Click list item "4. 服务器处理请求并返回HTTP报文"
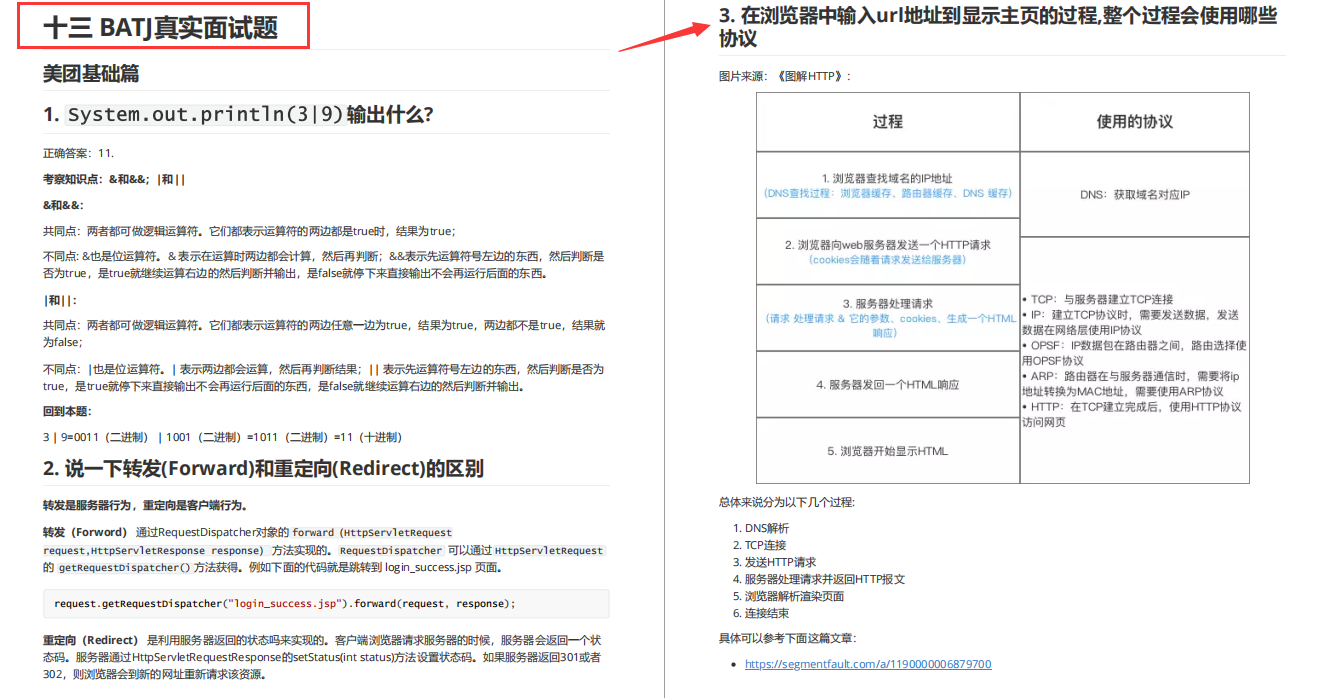 point(819,579)
